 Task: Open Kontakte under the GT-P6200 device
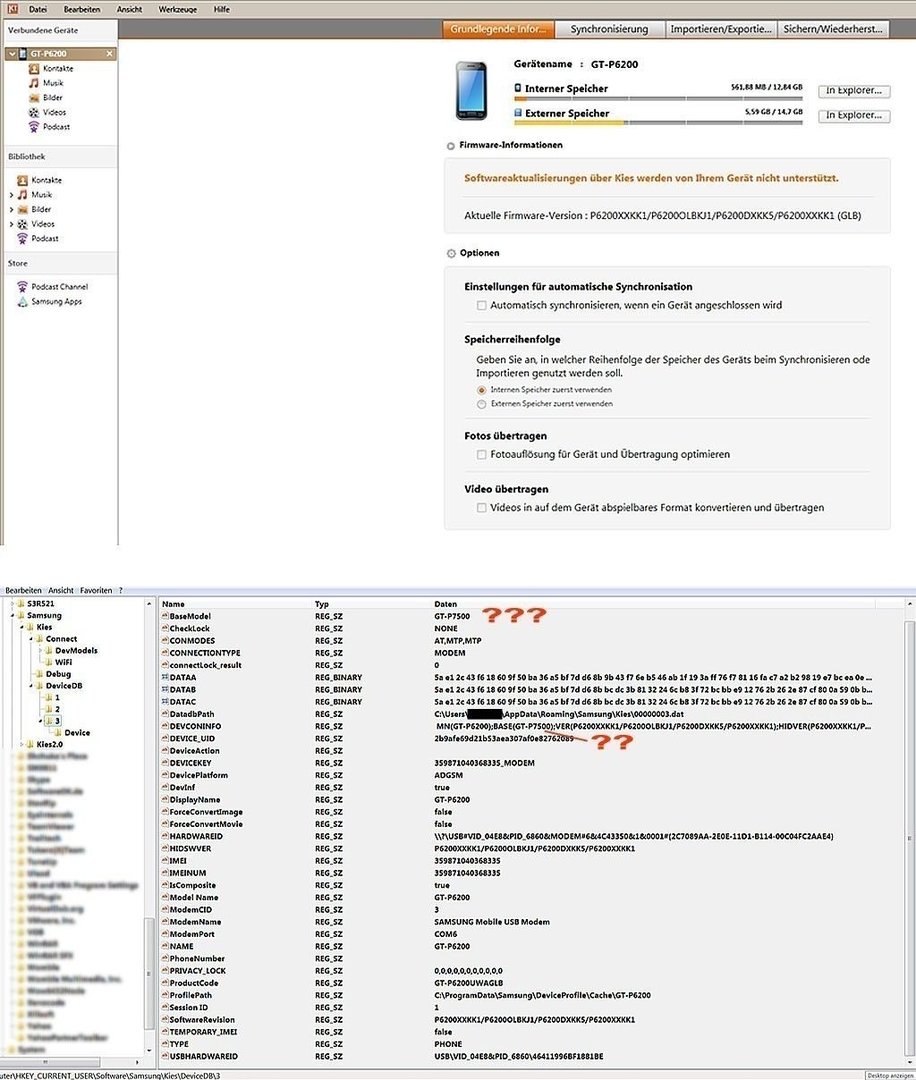click(x=51, y=68)
